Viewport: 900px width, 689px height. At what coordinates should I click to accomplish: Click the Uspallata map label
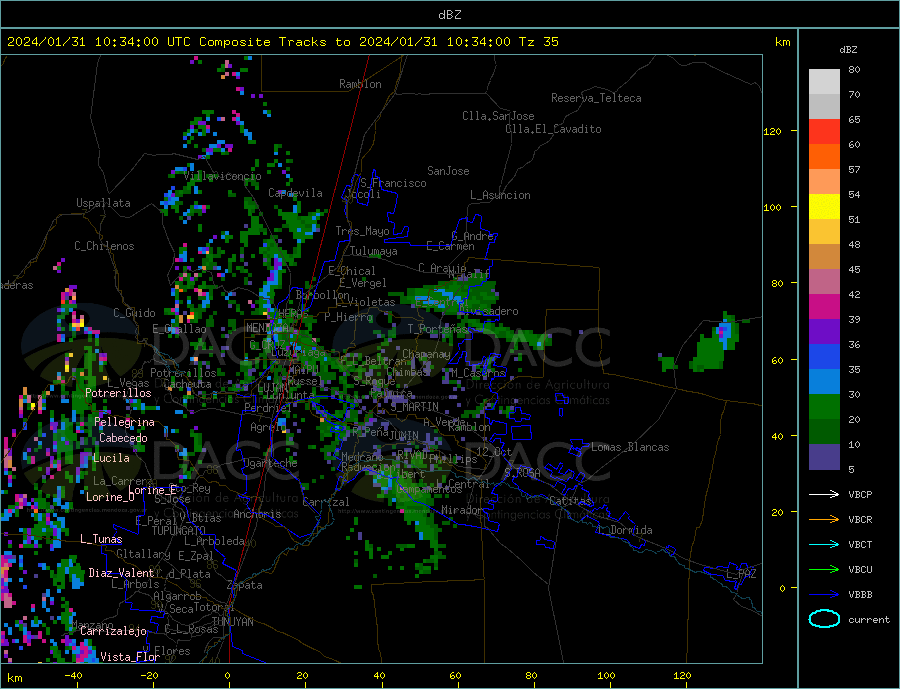103,203
